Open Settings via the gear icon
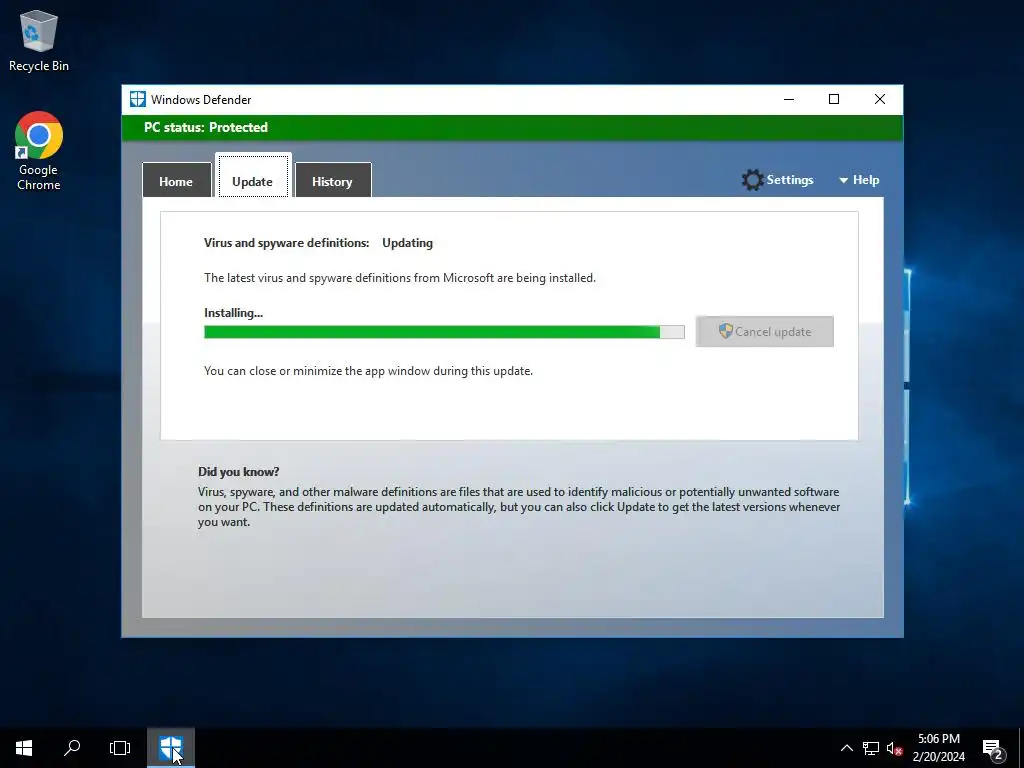This screenshot has height=768, width=1024. coord(752,180)
